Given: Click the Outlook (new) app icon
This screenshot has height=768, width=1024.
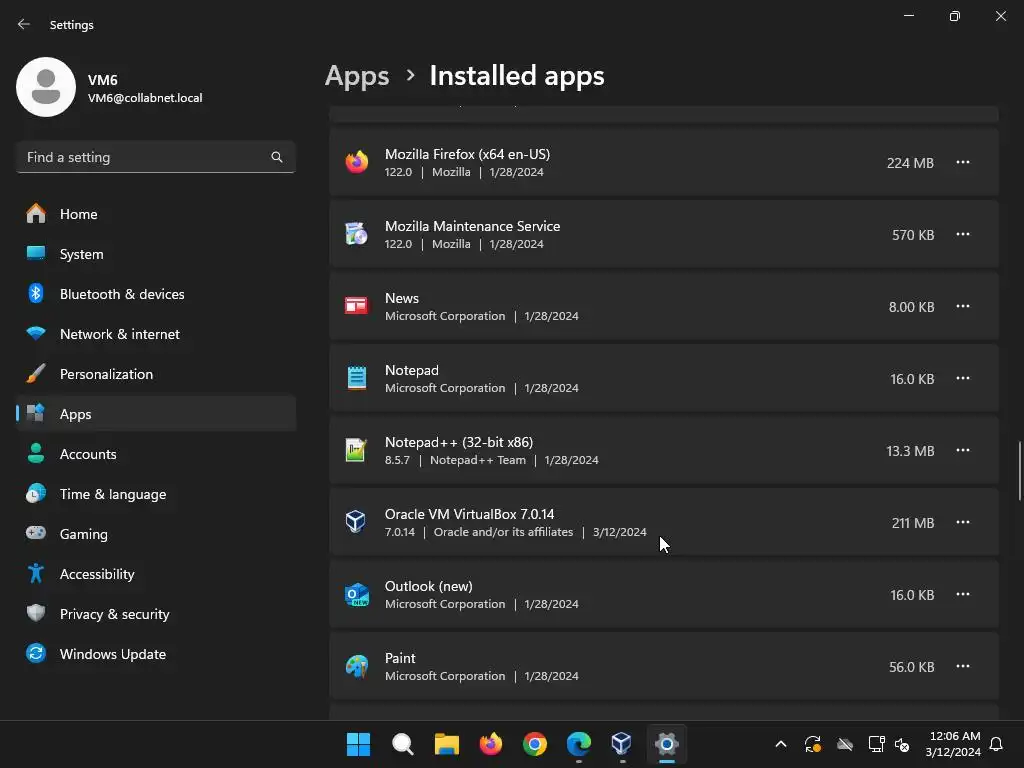Looking at the screenshot, I should [x=357, y=594].
